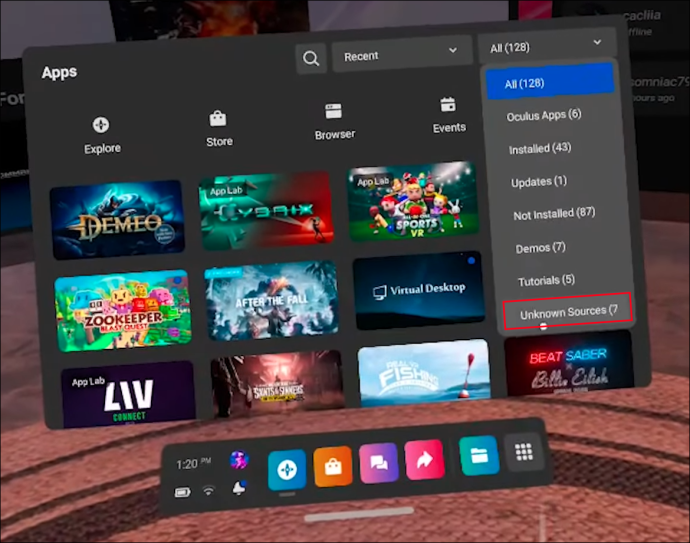Choose Updates (1) filter
Viewport: 690px width, 543px height.
point(539,181)
